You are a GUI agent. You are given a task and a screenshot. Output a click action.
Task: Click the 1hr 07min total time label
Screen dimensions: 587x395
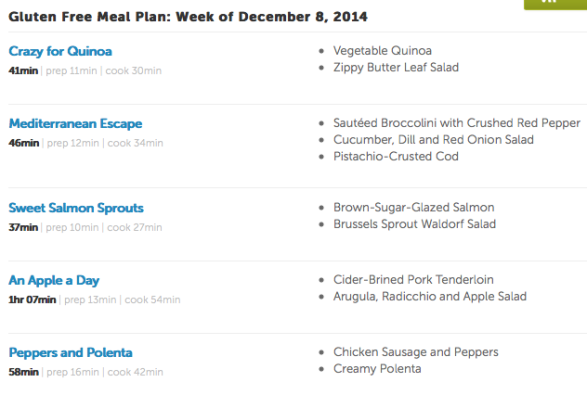pos(32,300)
